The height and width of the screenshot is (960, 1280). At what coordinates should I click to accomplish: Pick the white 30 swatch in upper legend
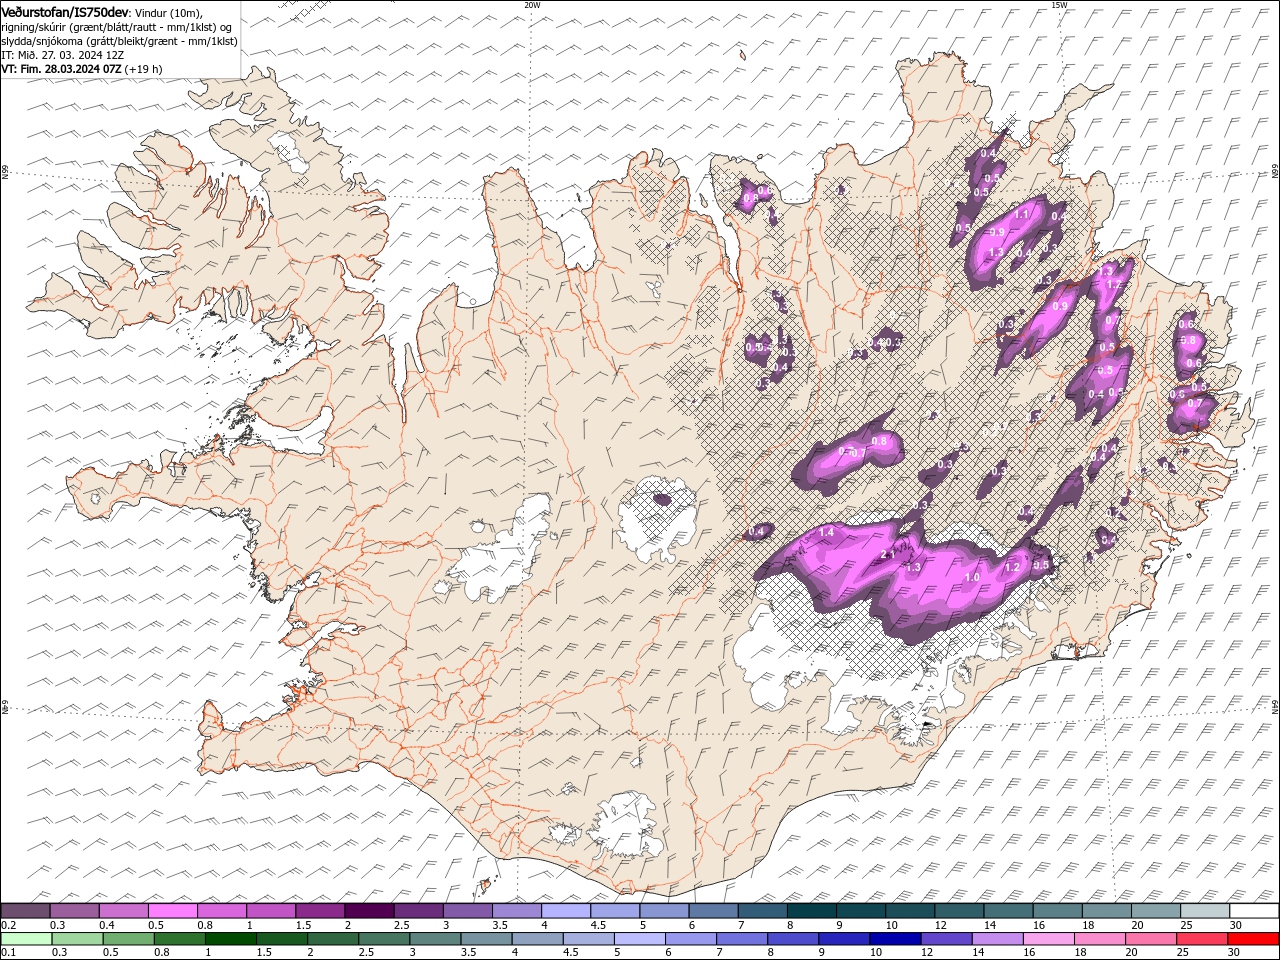[1254, 911]
